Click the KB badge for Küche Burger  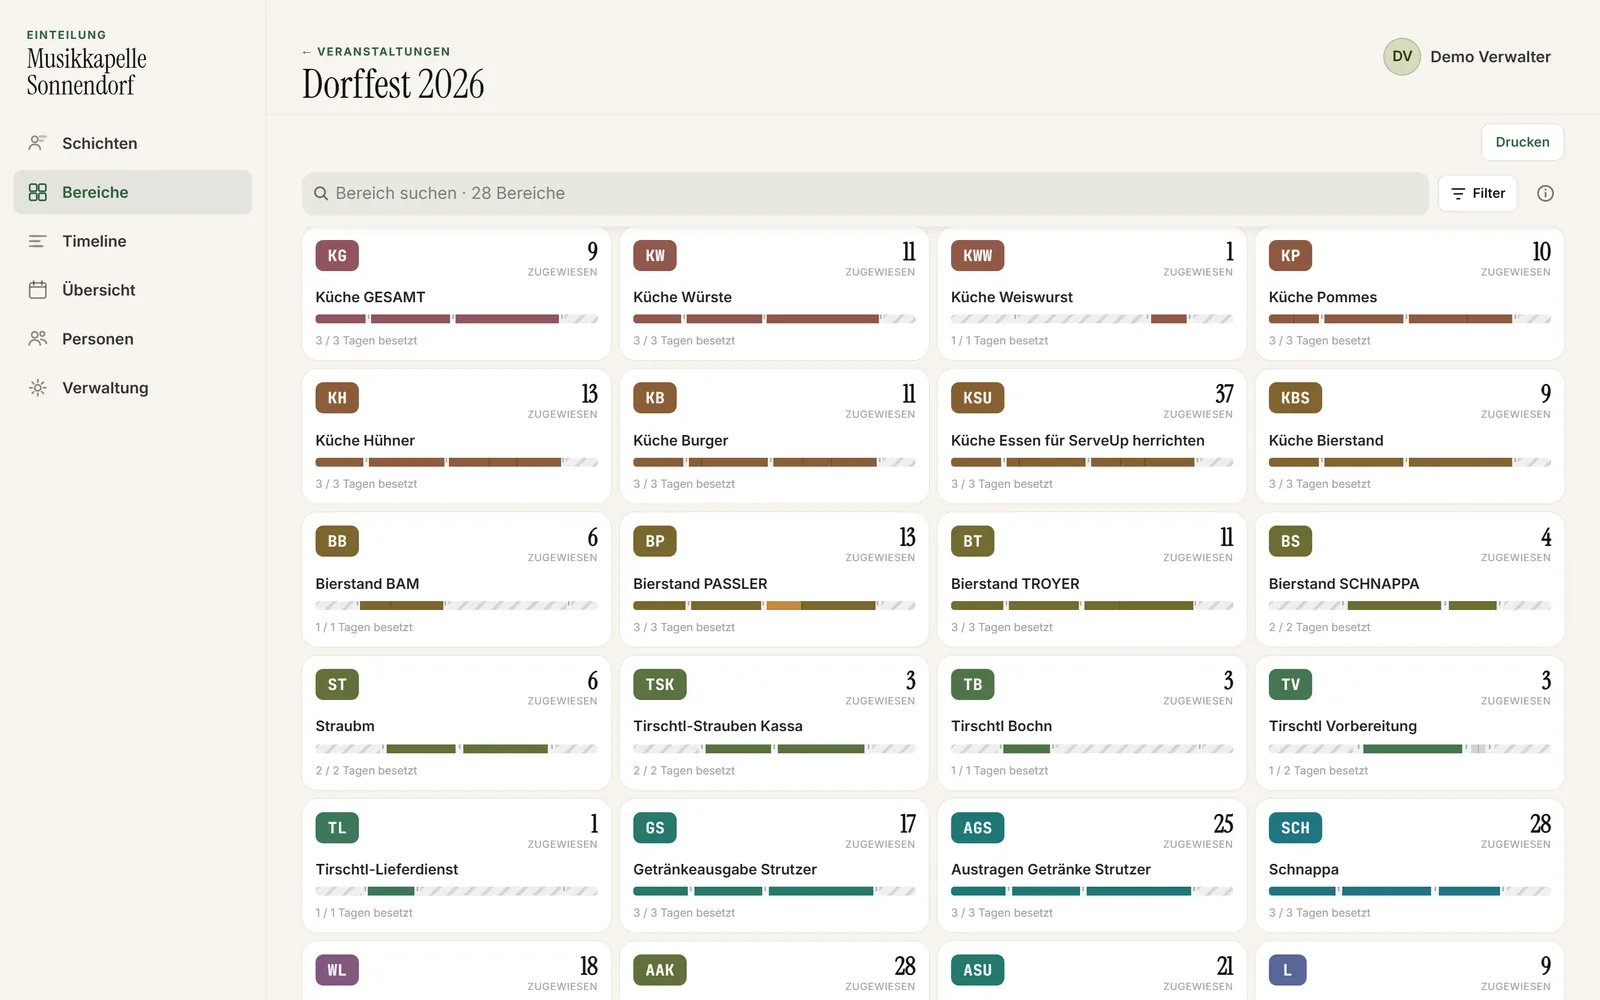tap(655, 398)
